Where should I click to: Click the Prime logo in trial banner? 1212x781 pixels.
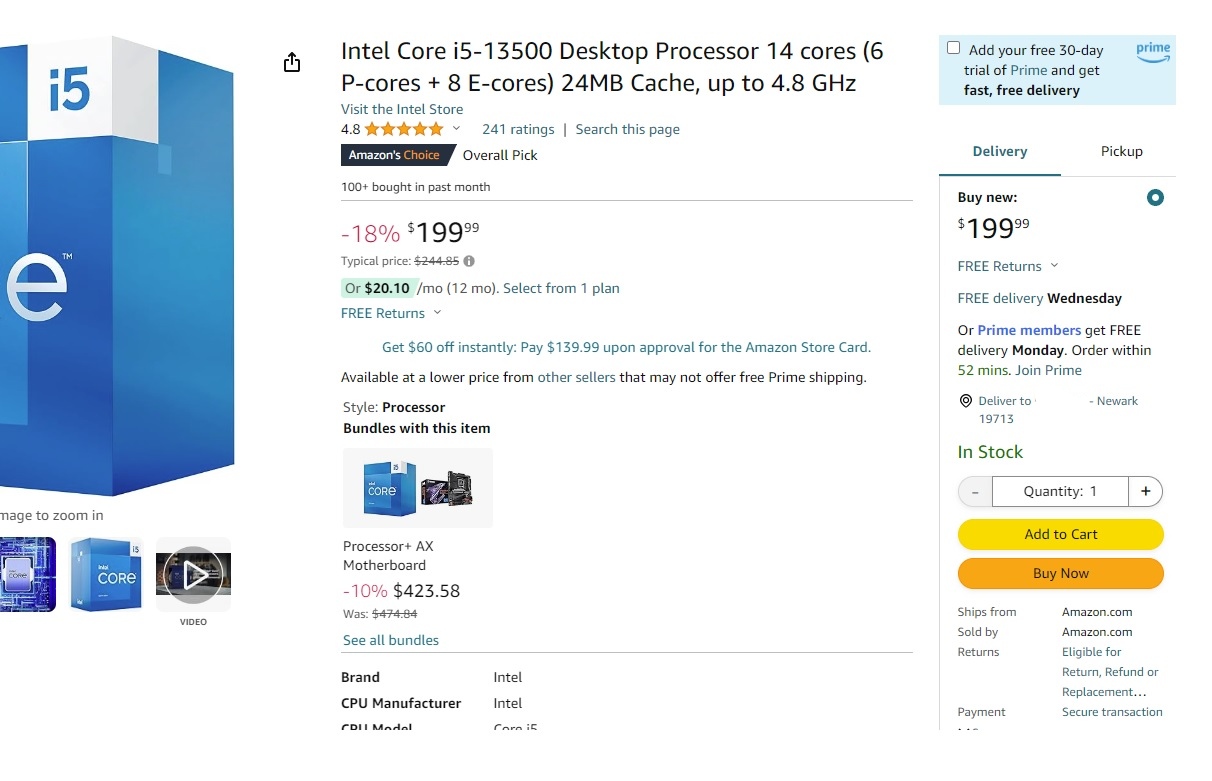pos(1153,52)
